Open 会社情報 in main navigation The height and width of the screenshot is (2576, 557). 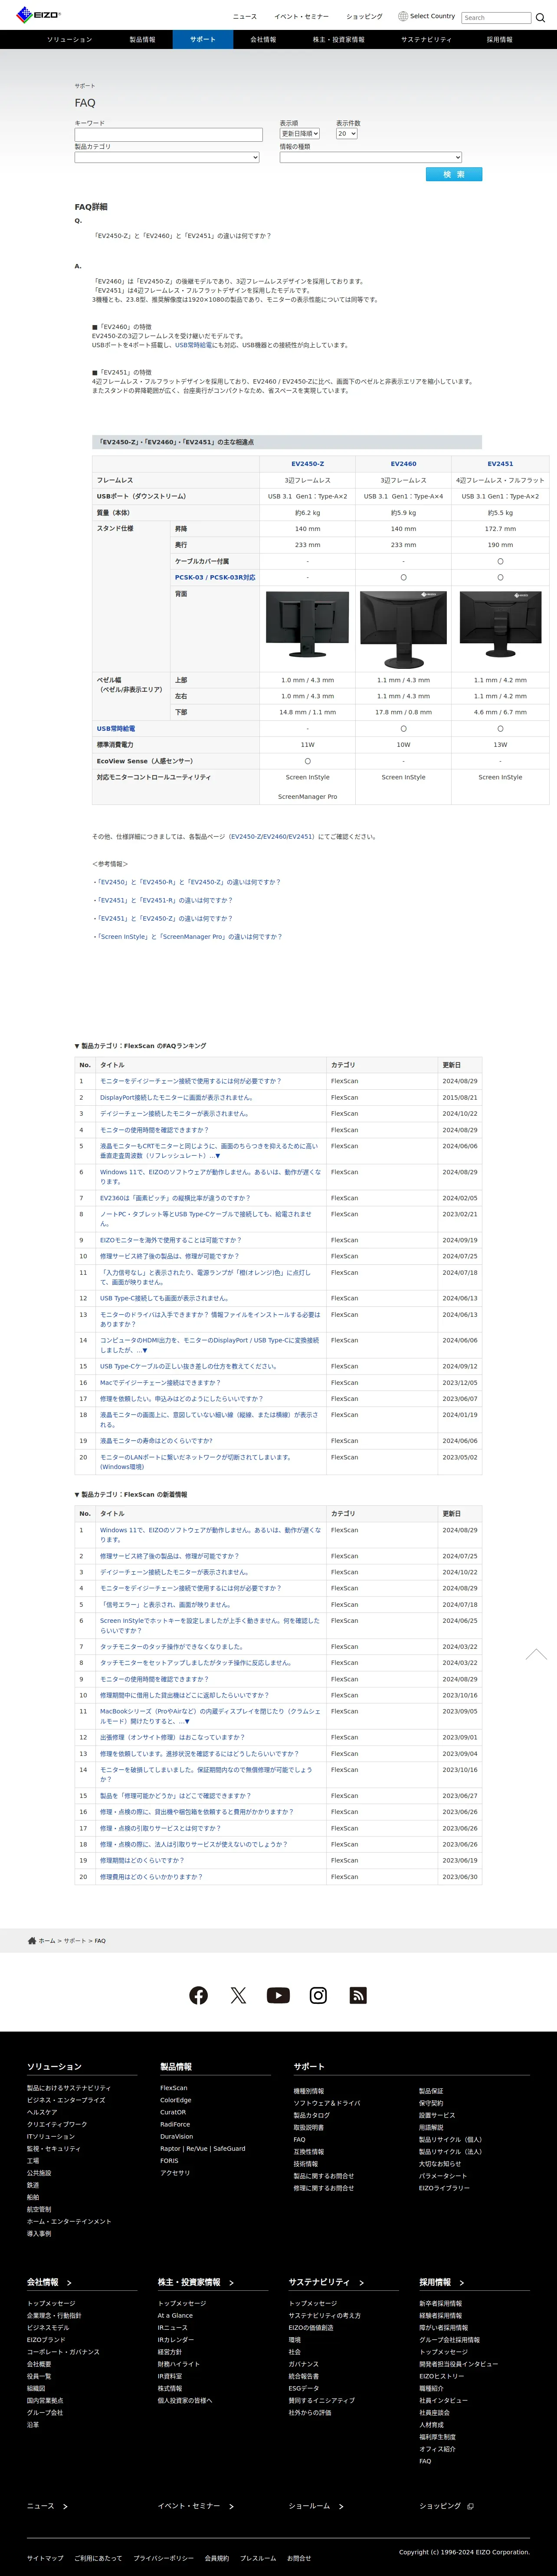coord(263,40)
